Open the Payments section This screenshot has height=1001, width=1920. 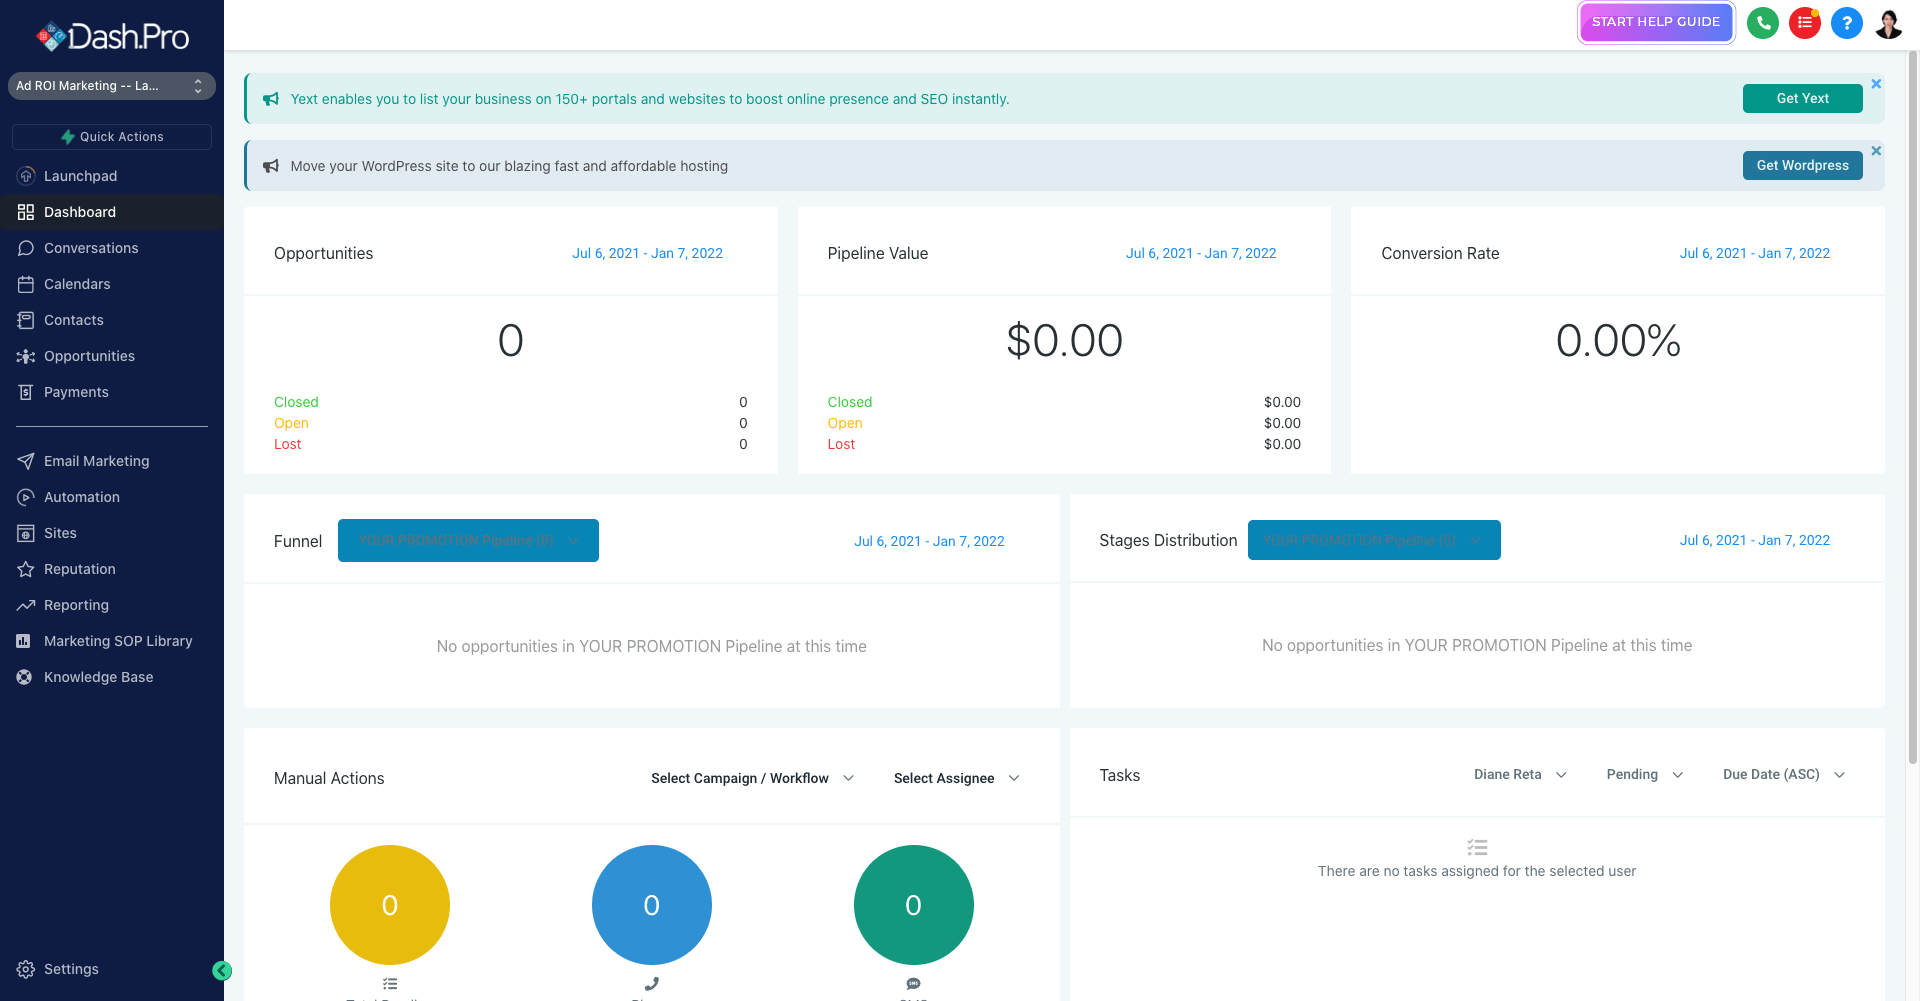click(74, 392)
